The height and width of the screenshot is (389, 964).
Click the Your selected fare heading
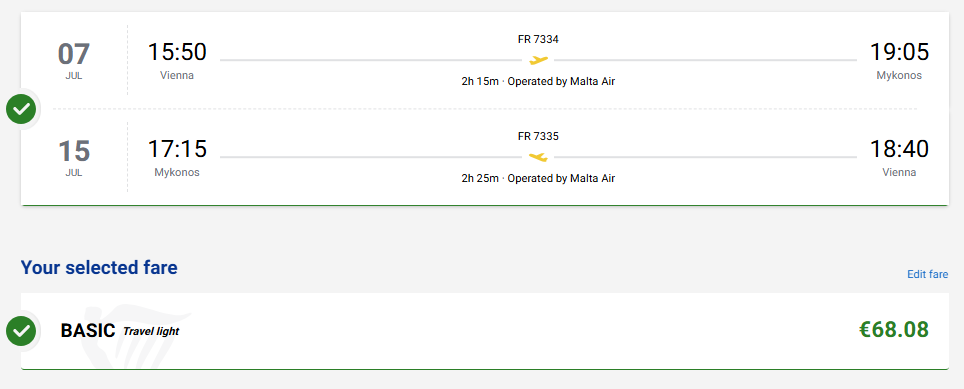(99, 267)
